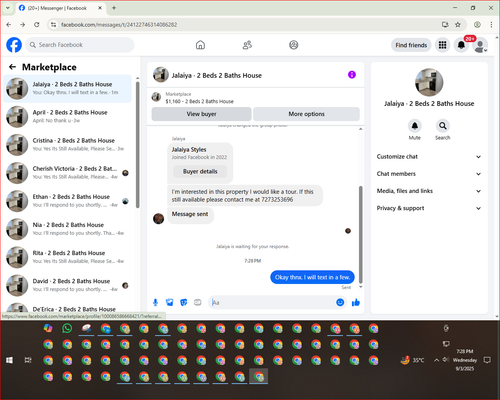Attach a file with the photo icon
This screenshot has width=500, height=400.
(x=170, y=302)
